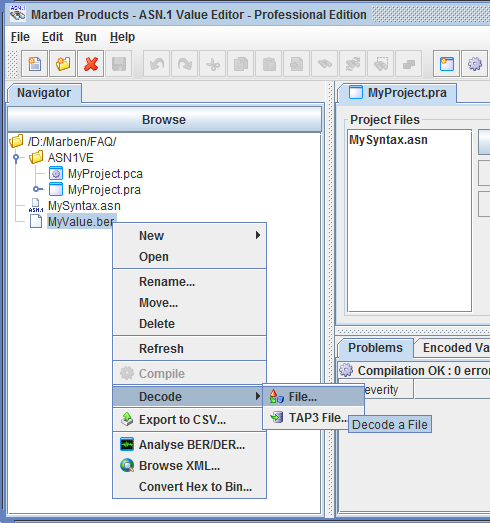Click the Open folder toolbar icon

[x=63, y=64]
